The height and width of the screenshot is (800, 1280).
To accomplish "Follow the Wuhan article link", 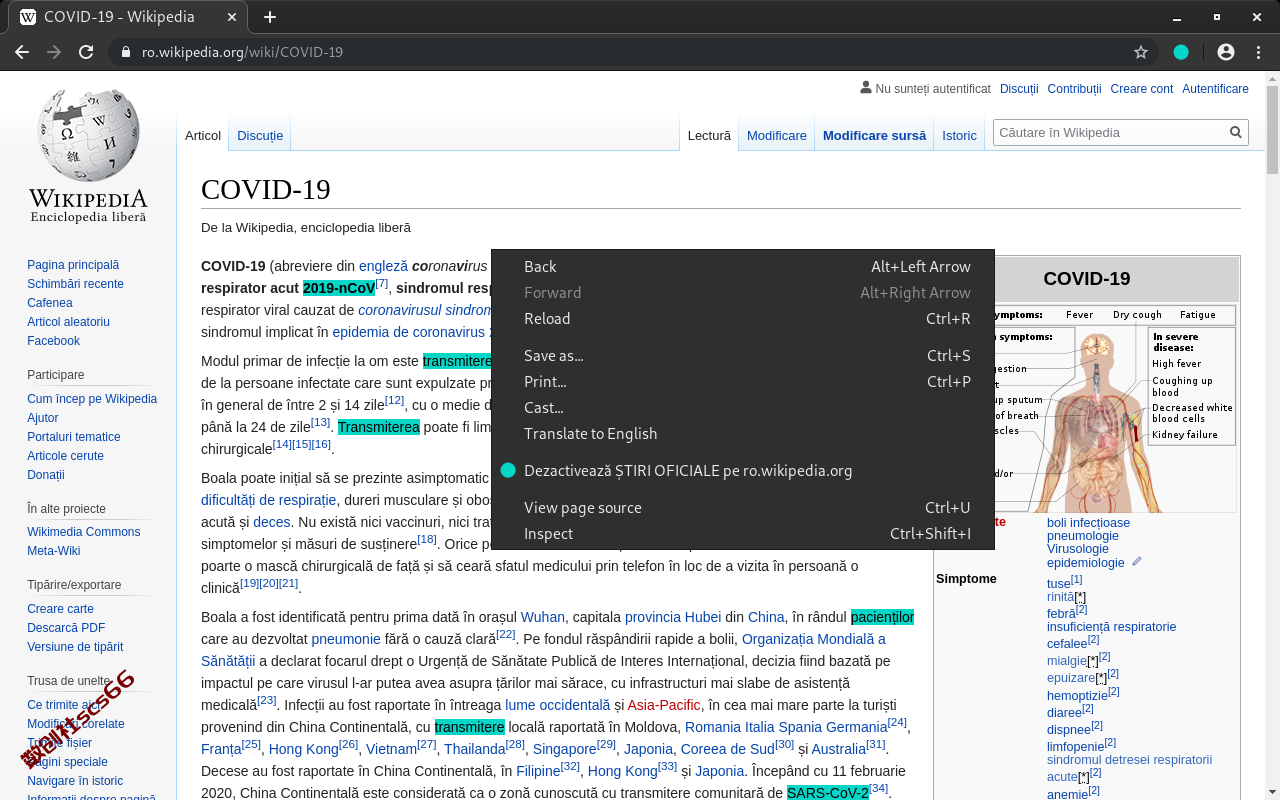I will tap(543, 617).
